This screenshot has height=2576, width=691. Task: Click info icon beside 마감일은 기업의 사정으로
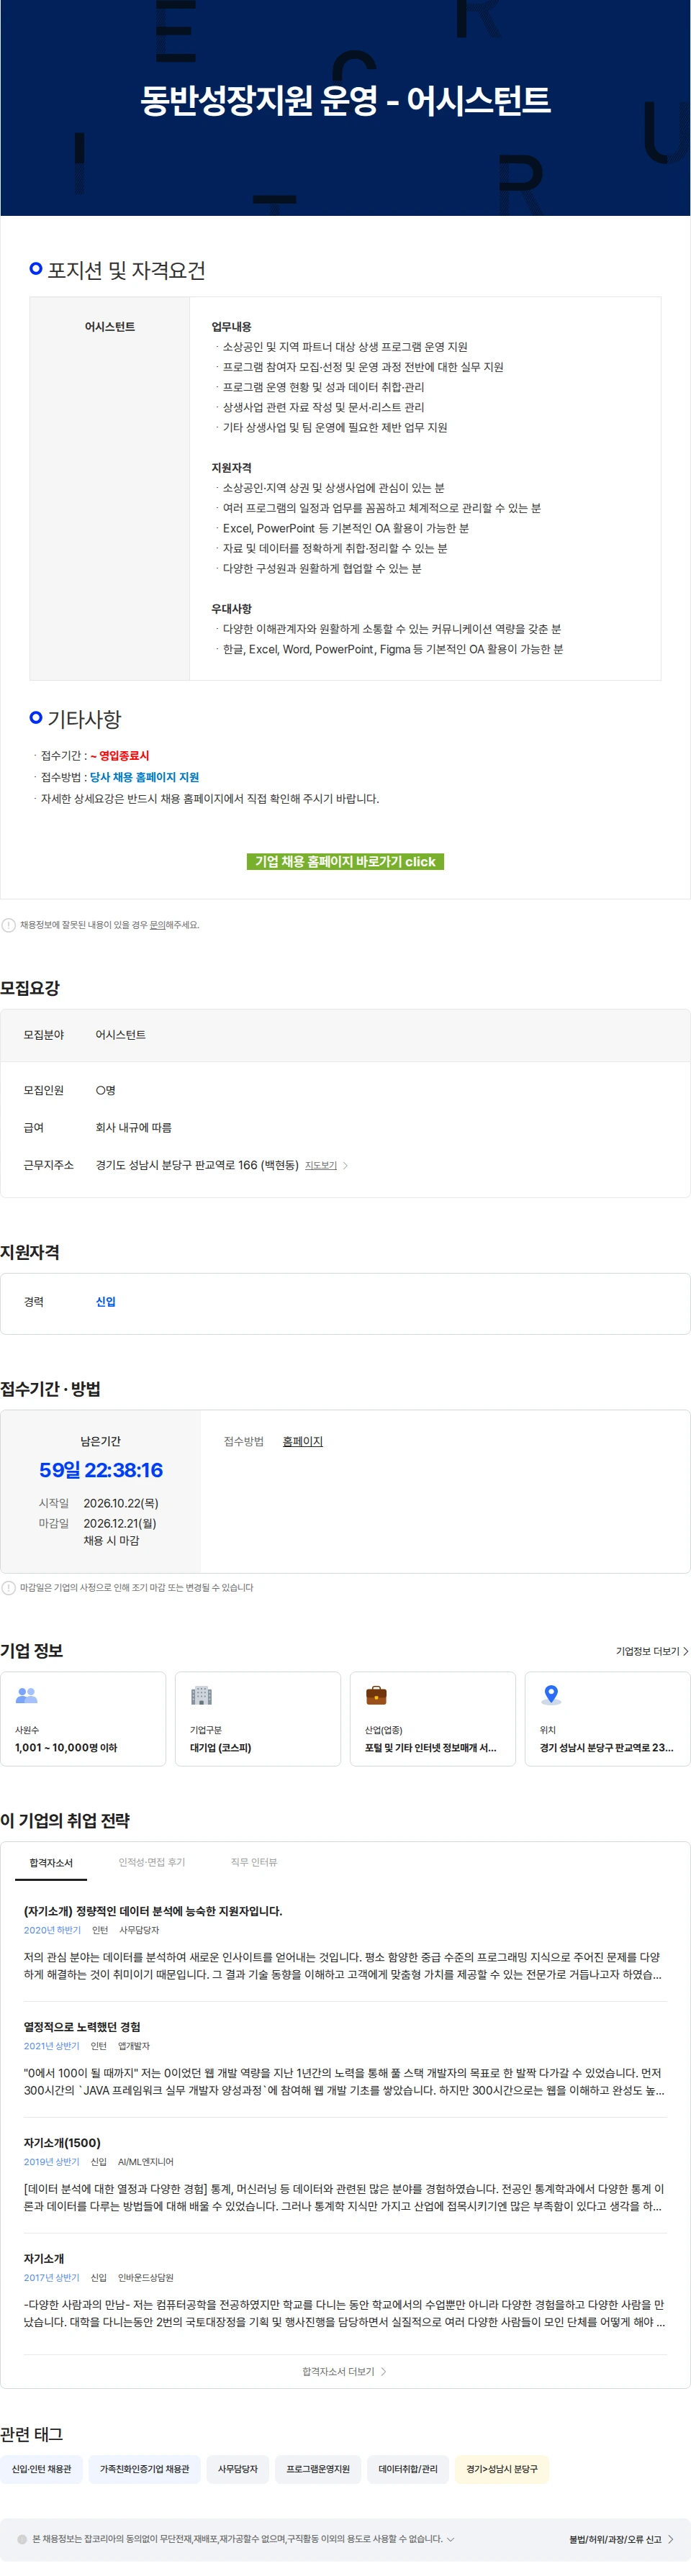[x=9, y=1588]
